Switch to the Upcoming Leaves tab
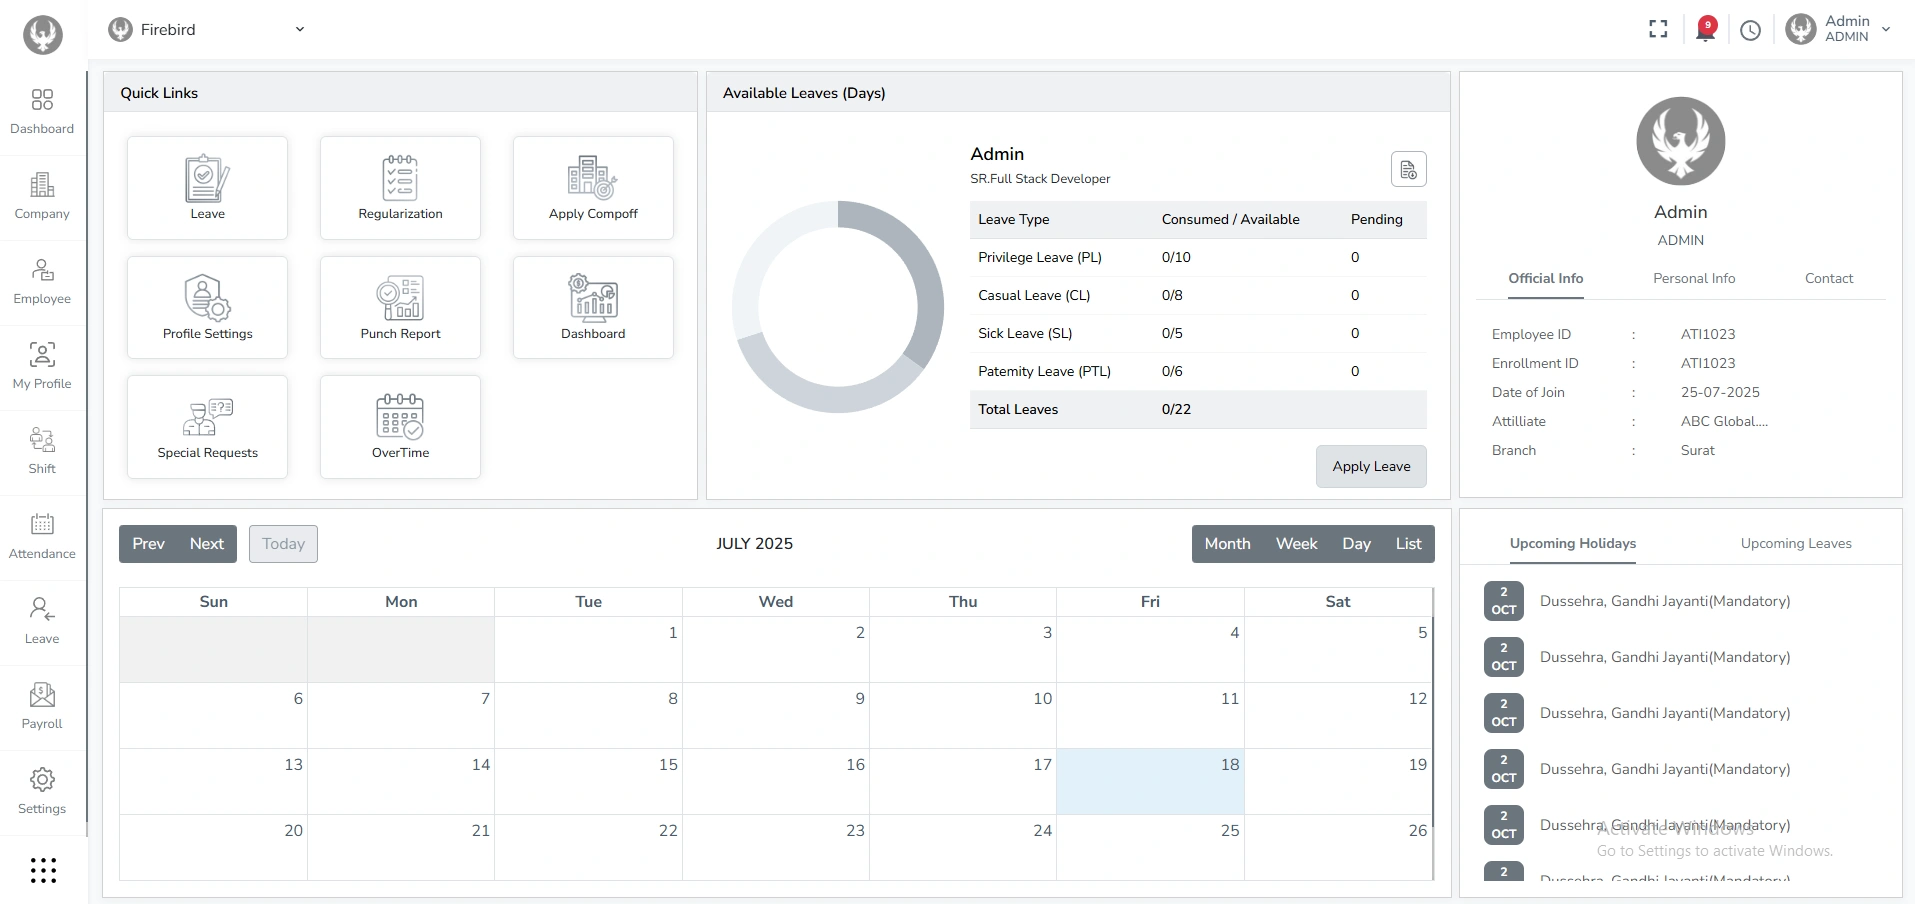Screen dimensions: 1915x904 [x=1795, y=544]
